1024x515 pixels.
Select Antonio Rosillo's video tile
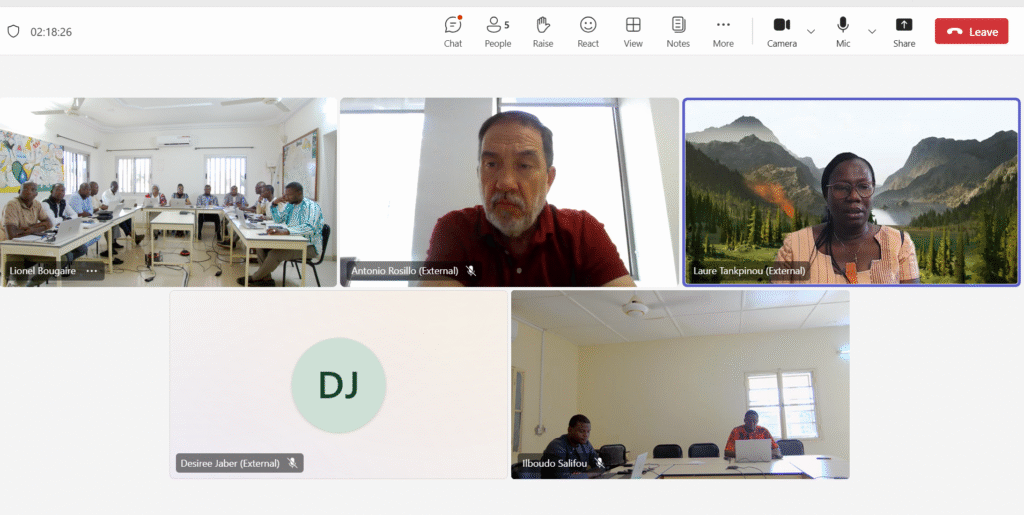coord(509,192)
